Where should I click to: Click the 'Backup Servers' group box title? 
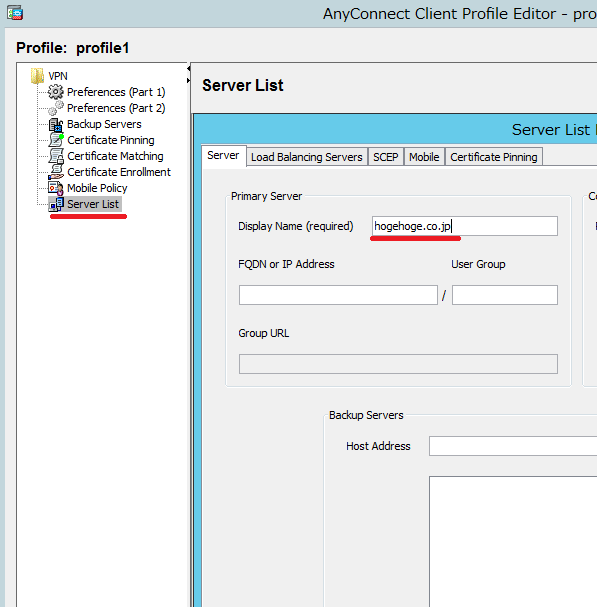(x=366, y=415)
